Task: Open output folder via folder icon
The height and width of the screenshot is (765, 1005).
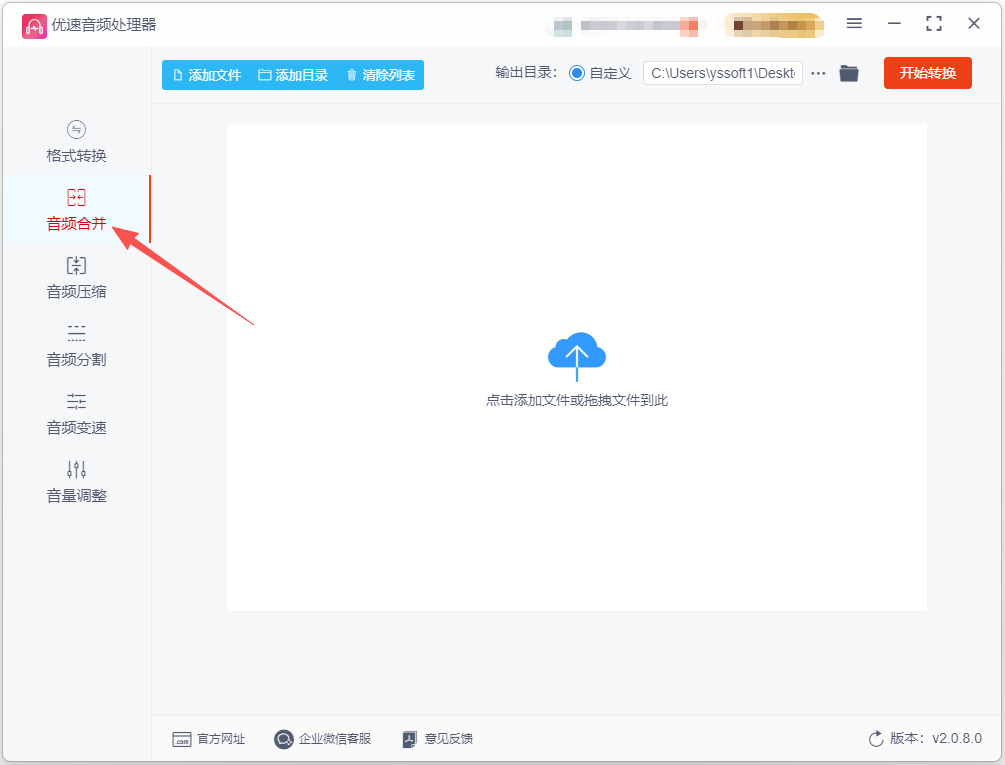Action: (849, 74)
